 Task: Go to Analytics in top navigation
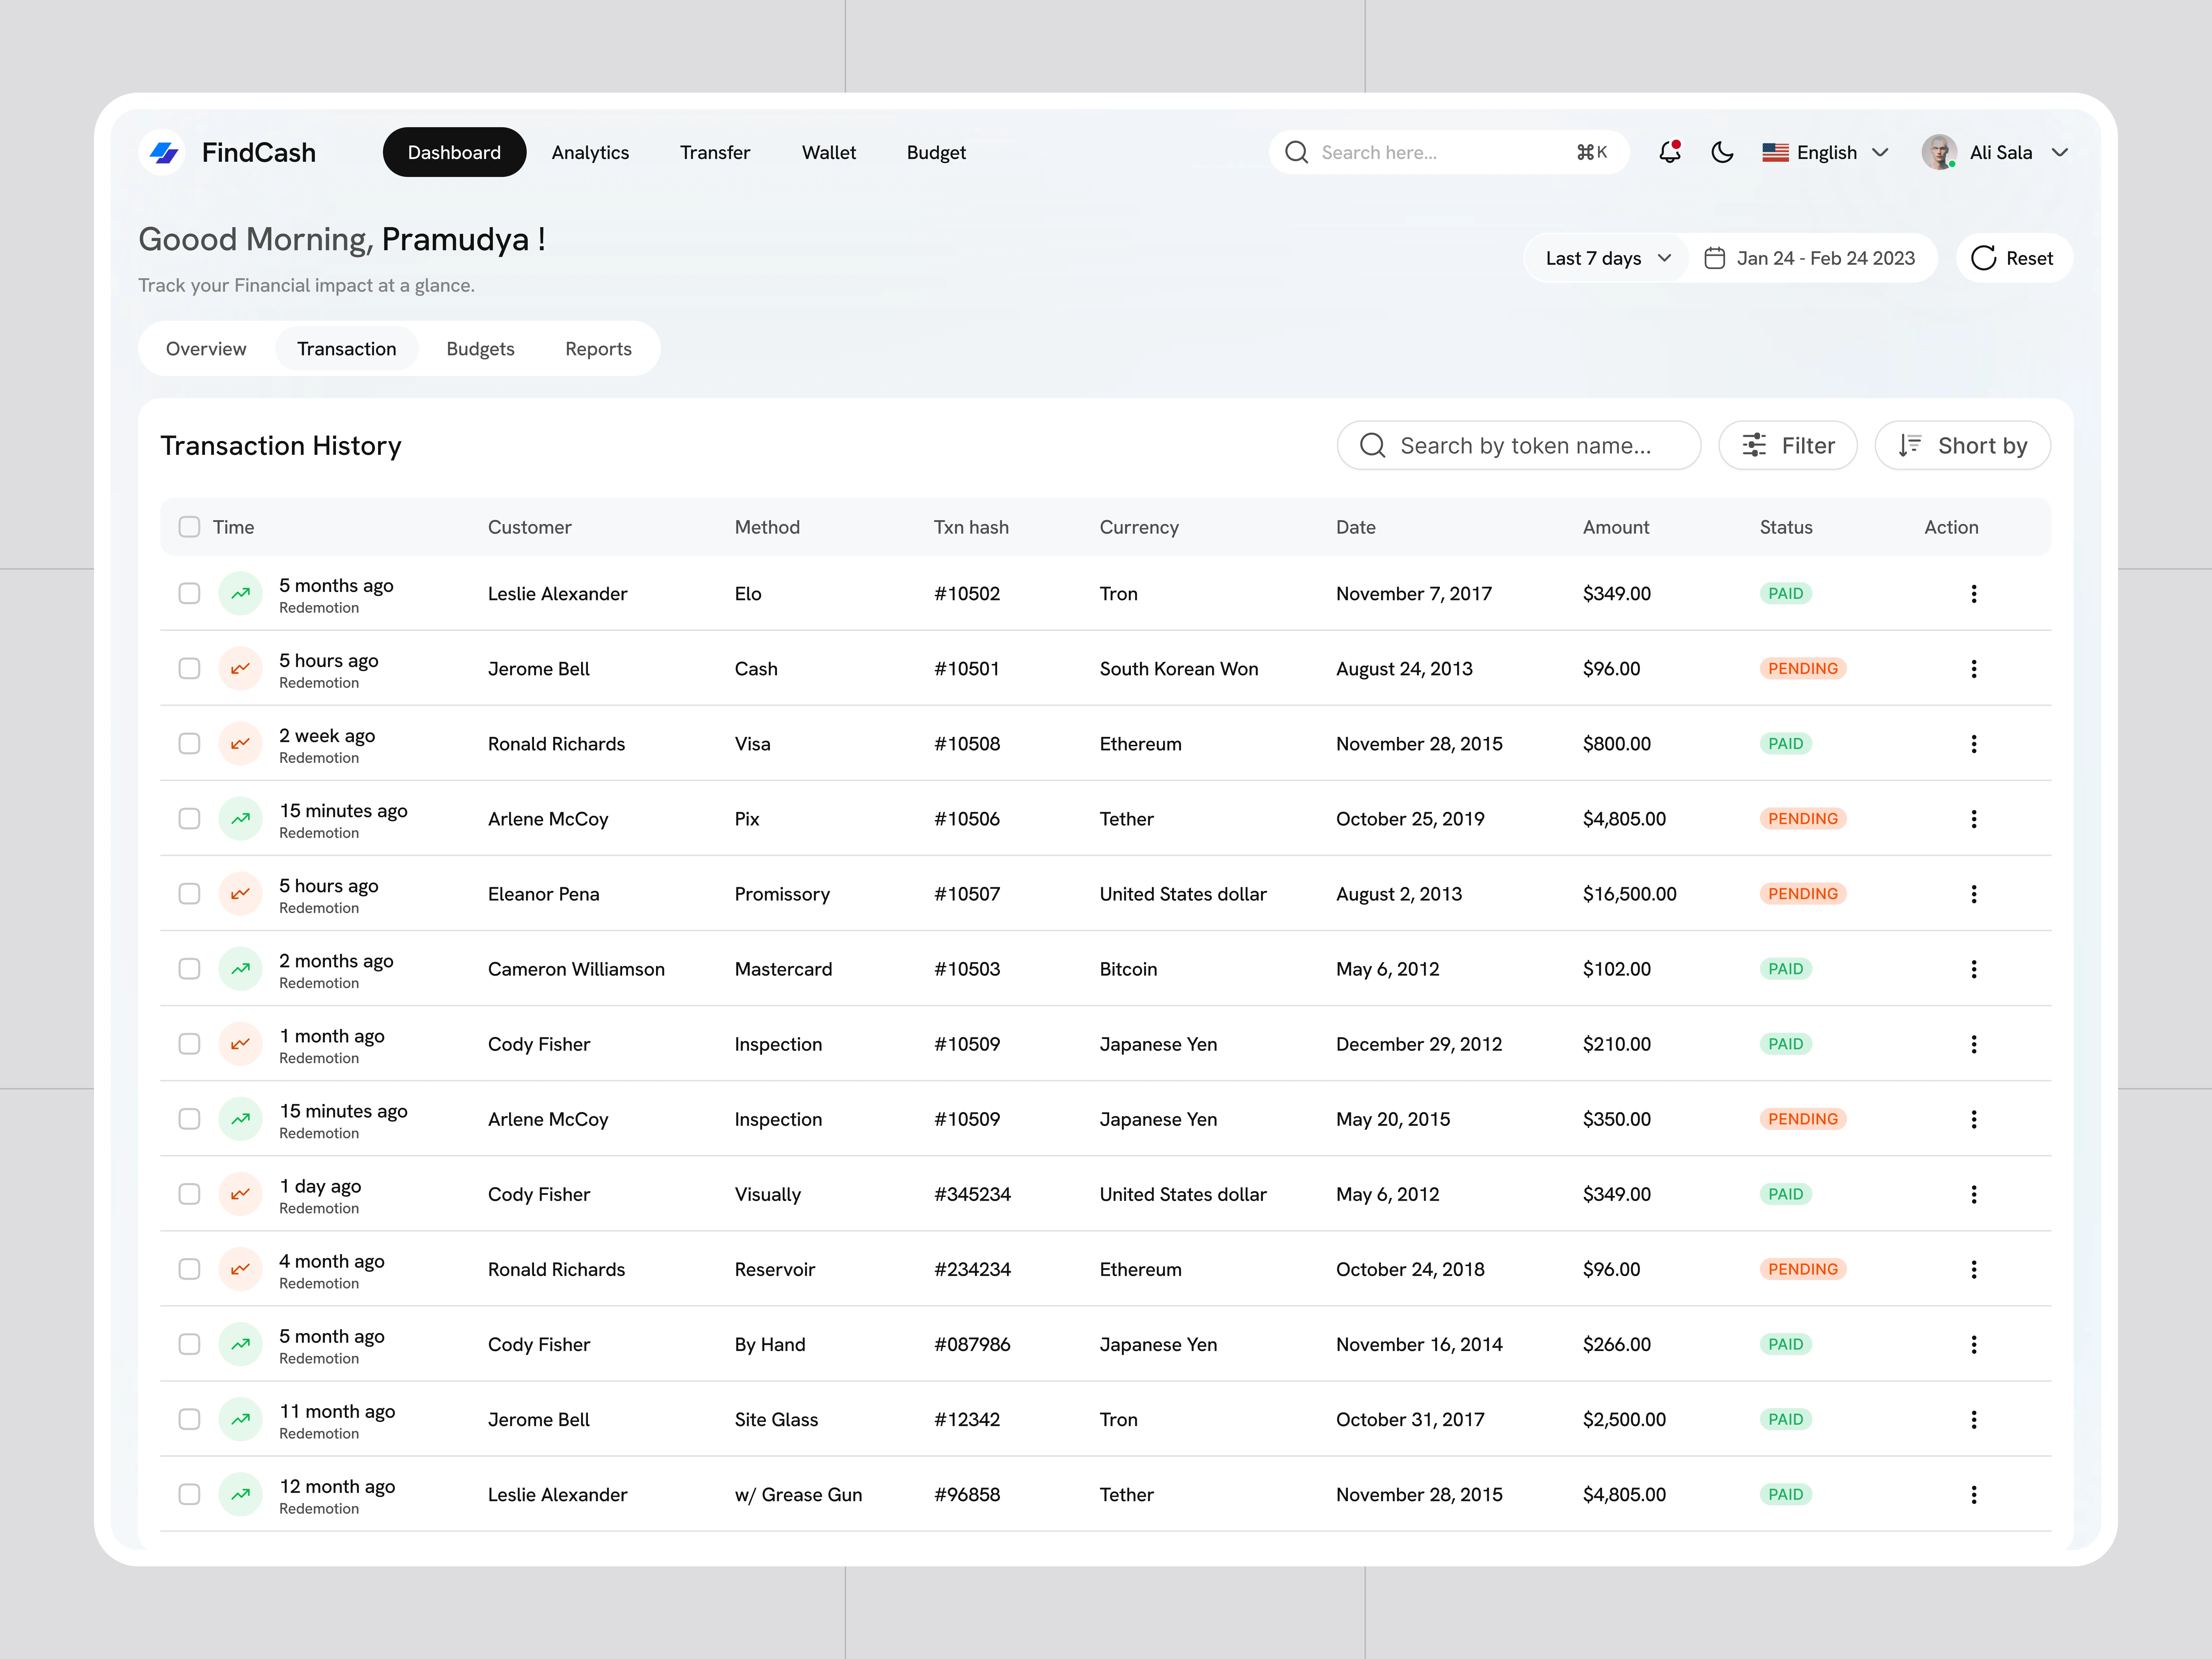click(x=590, y=152)
